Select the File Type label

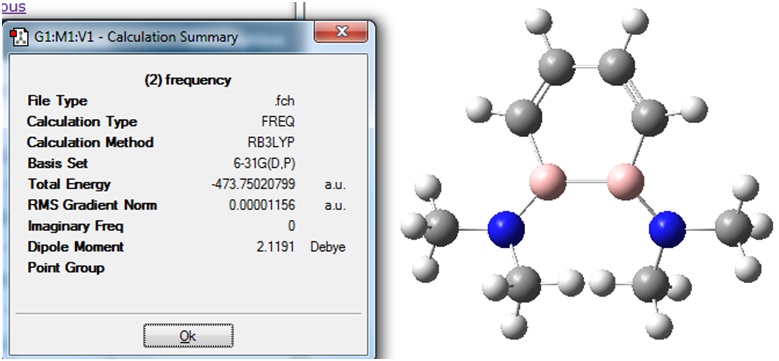click(57, 101)
